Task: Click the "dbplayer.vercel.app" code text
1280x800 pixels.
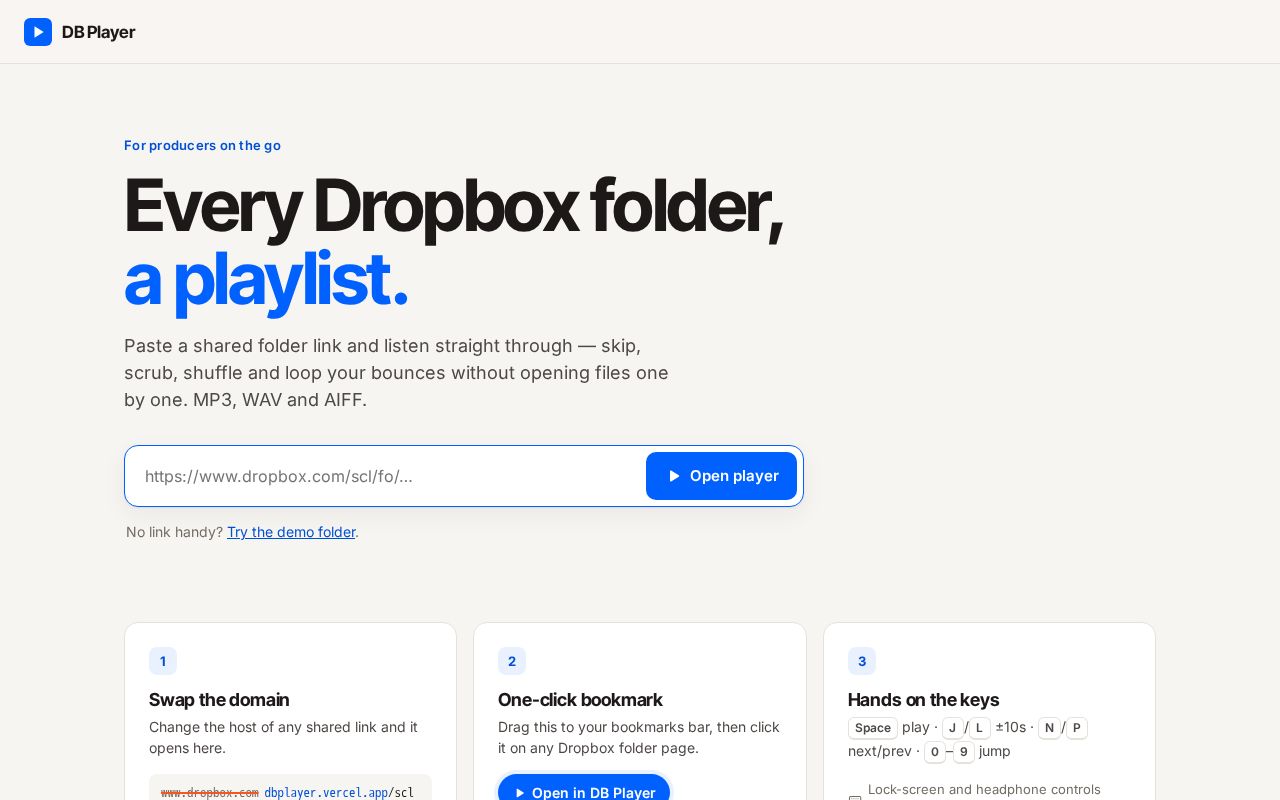Action: [326, 793]
